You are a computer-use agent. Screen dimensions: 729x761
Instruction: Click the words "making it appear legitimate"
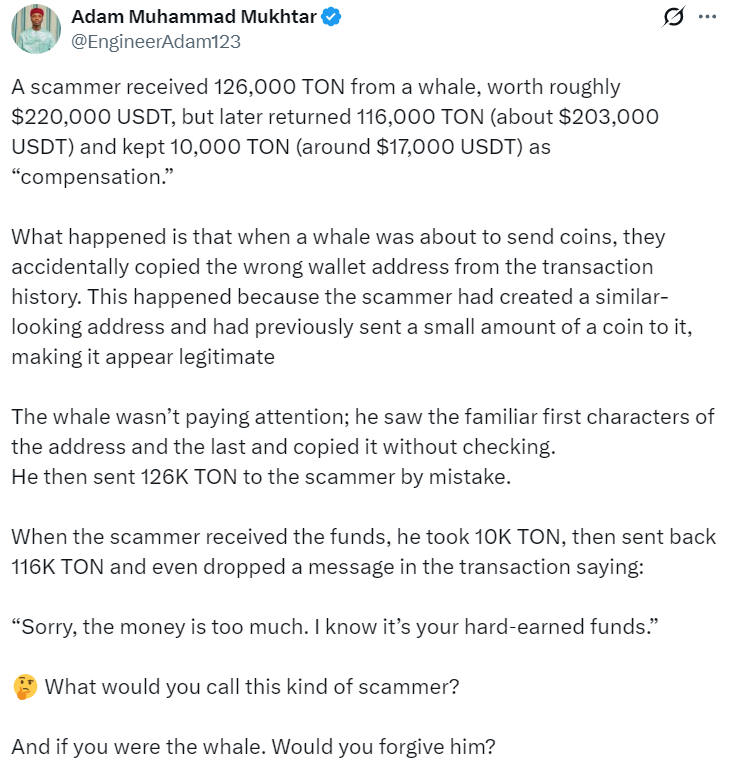point(143,357)
